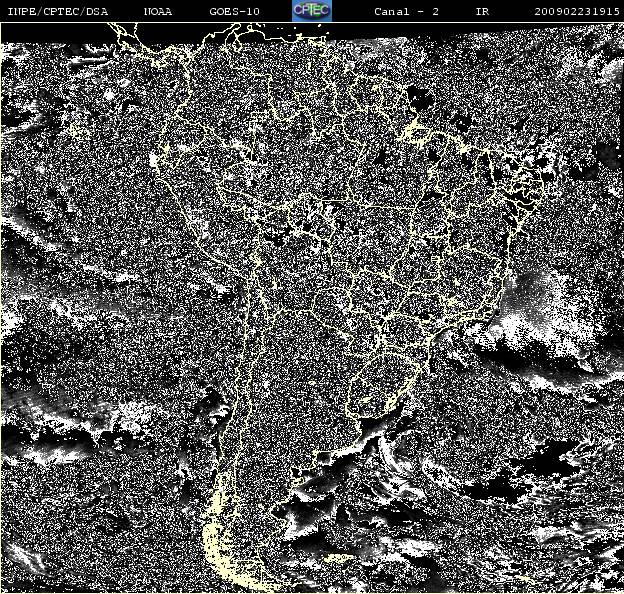Click the 'IR' label in the header
This screenshot has width=624, height=594.
[482, 11]
